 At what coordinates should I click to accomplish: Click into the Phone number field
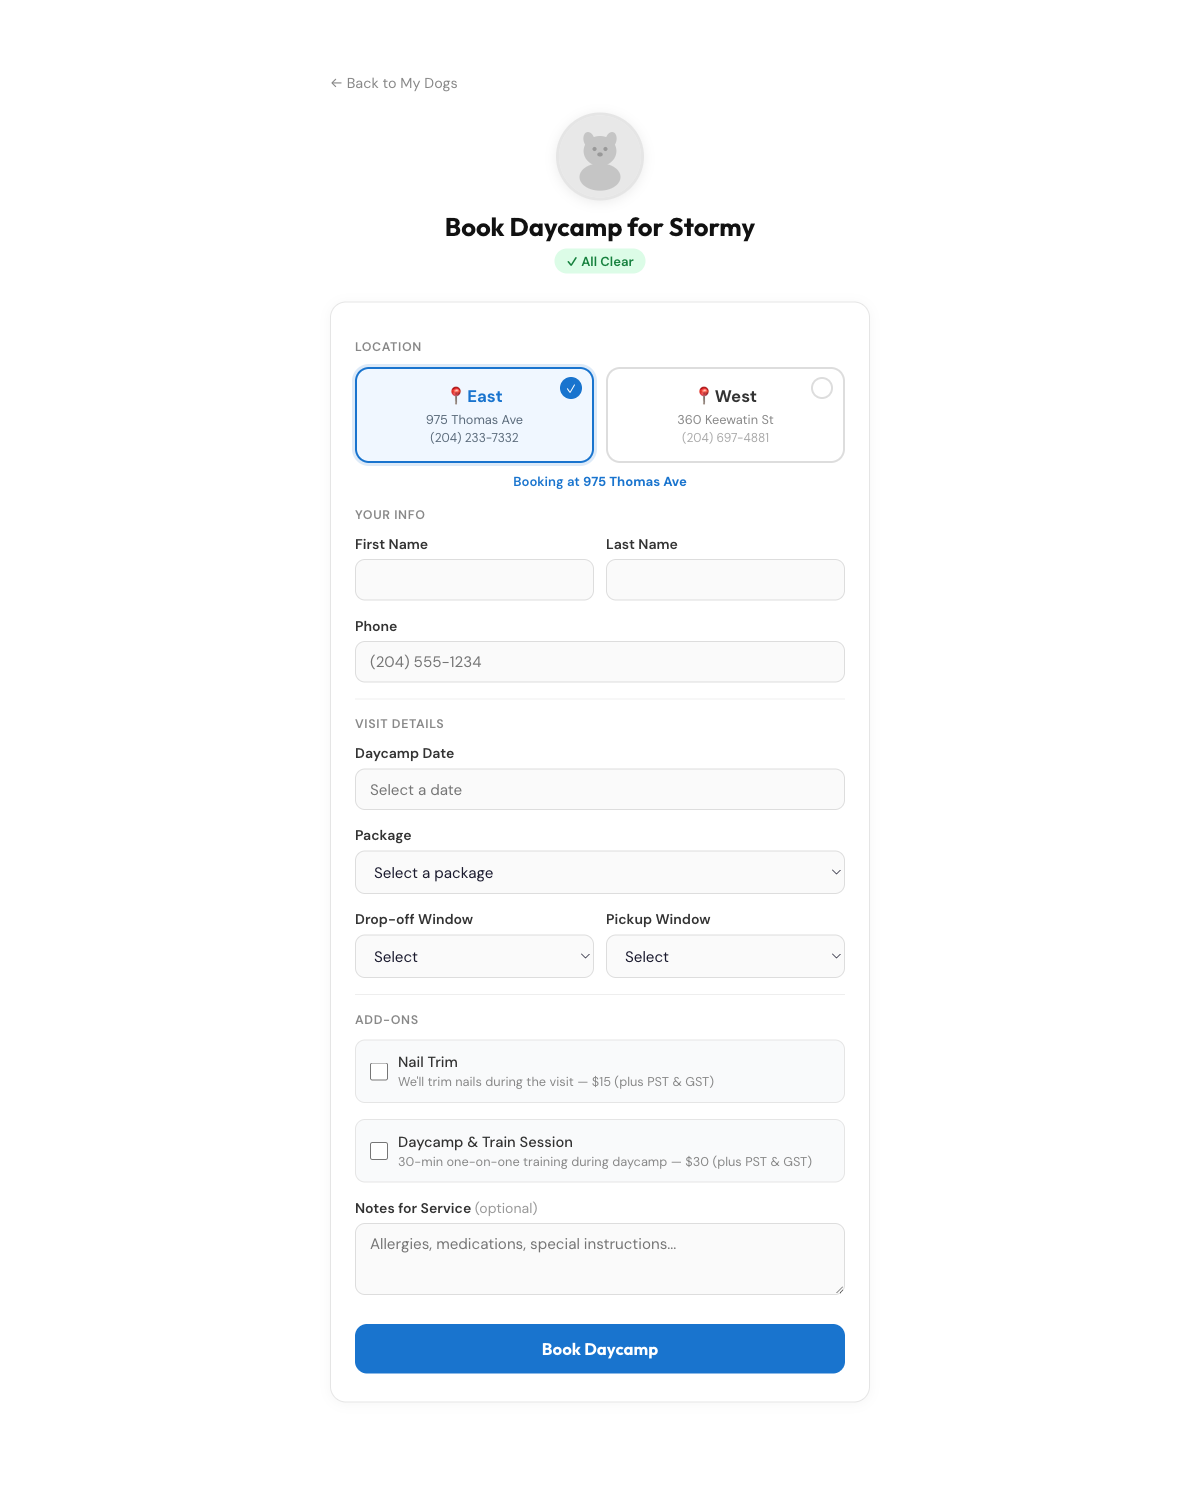click(600, 662)
